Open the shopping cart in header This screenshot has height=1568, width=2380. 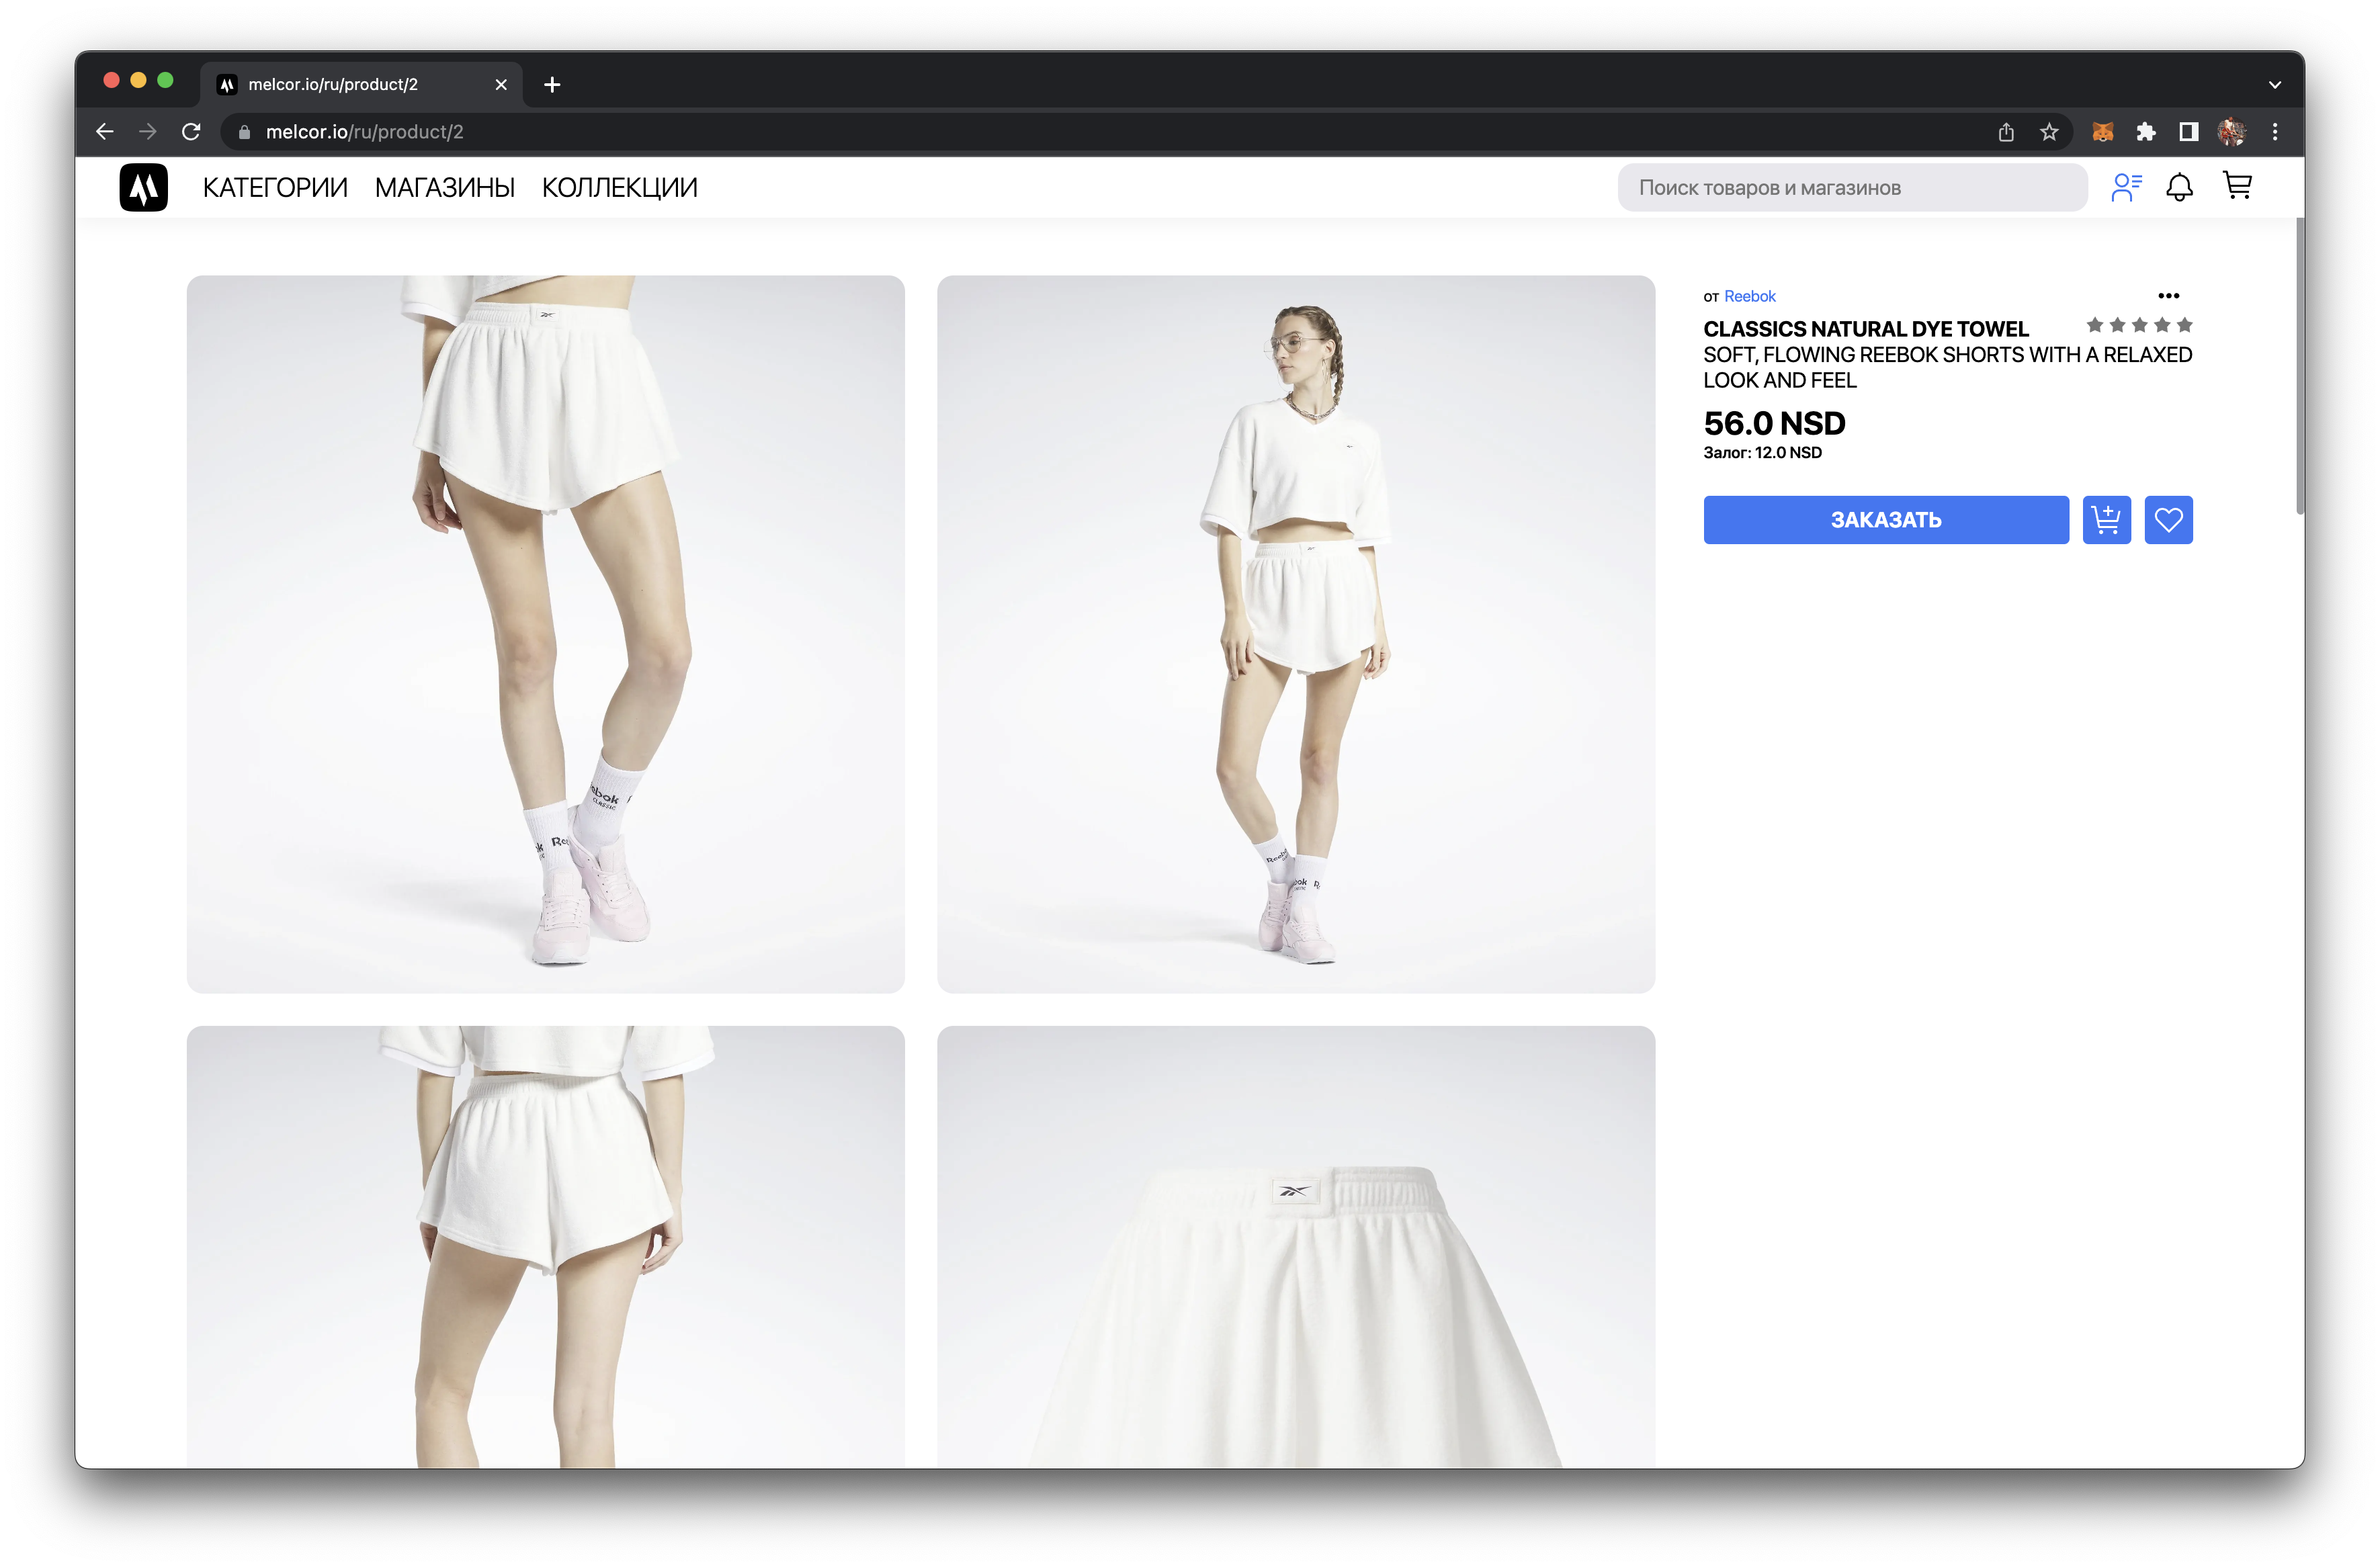(x=2237, y=186)
